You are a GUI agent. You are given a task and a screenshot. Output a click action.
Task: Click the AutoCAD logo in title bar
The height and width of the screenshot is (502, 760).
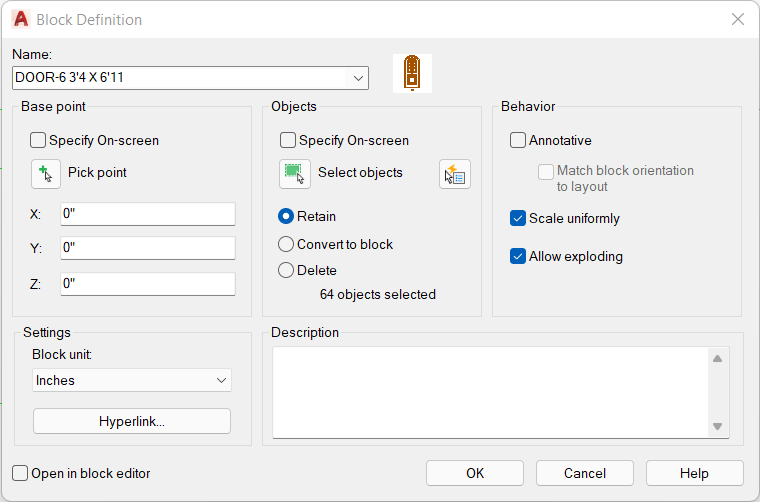point(21,19)
